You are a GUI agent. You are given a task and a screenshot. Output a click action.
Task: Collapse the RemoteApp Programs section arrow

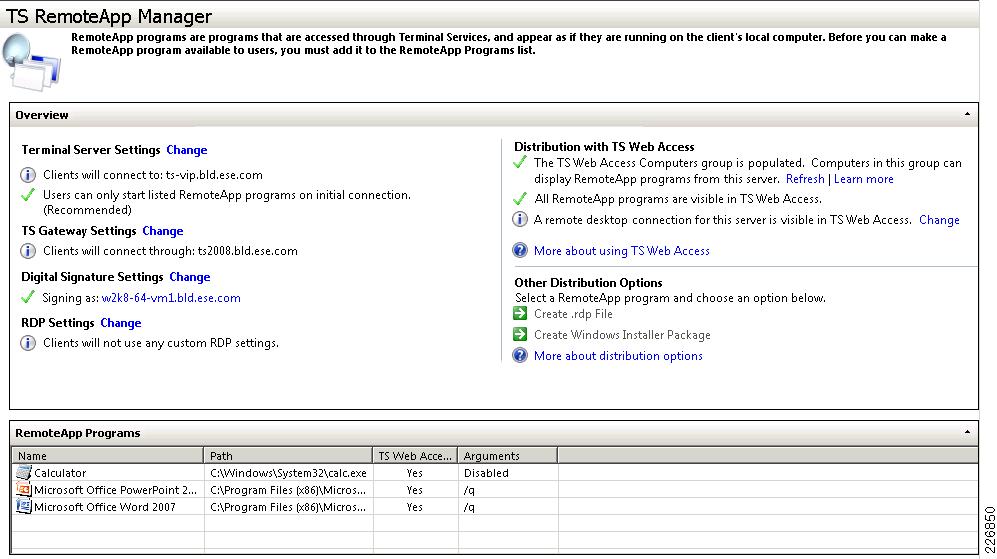point(967,432)
